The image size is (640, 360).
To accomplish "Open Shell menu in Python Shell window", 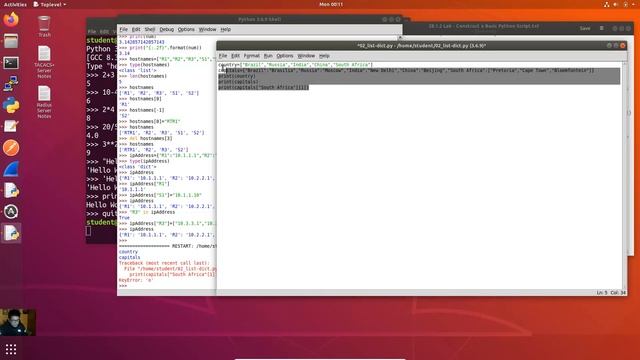I will (x=150, y=29).
